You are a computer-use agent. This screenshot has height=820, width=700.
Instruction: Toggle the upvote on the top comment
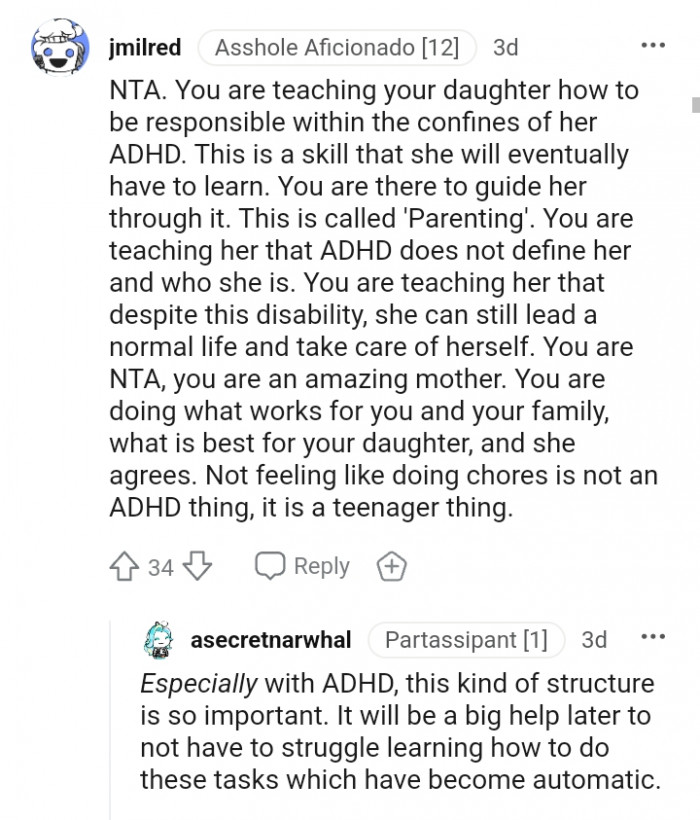pos(122,566)
